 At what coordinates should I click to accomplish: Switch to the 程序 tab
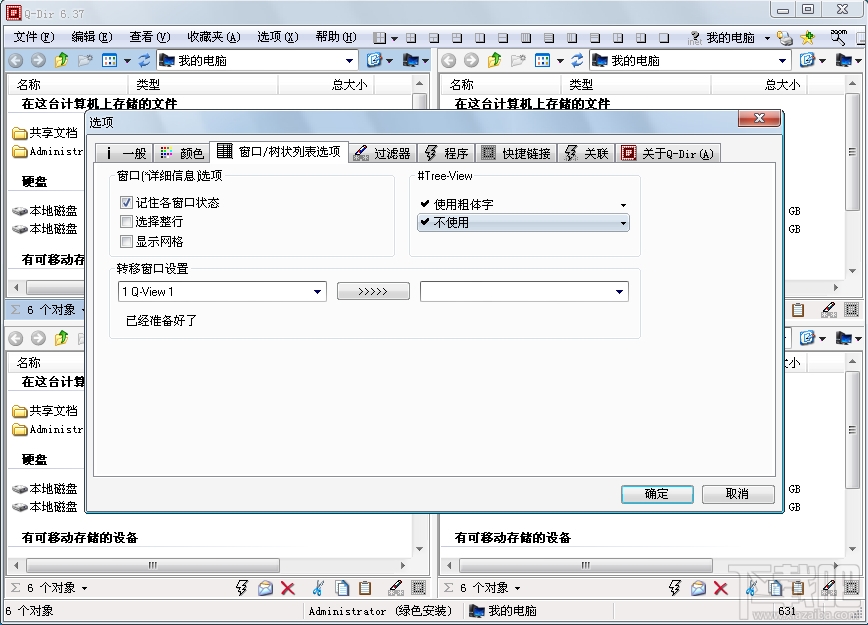pyautogui.click(x=447, y=153)
